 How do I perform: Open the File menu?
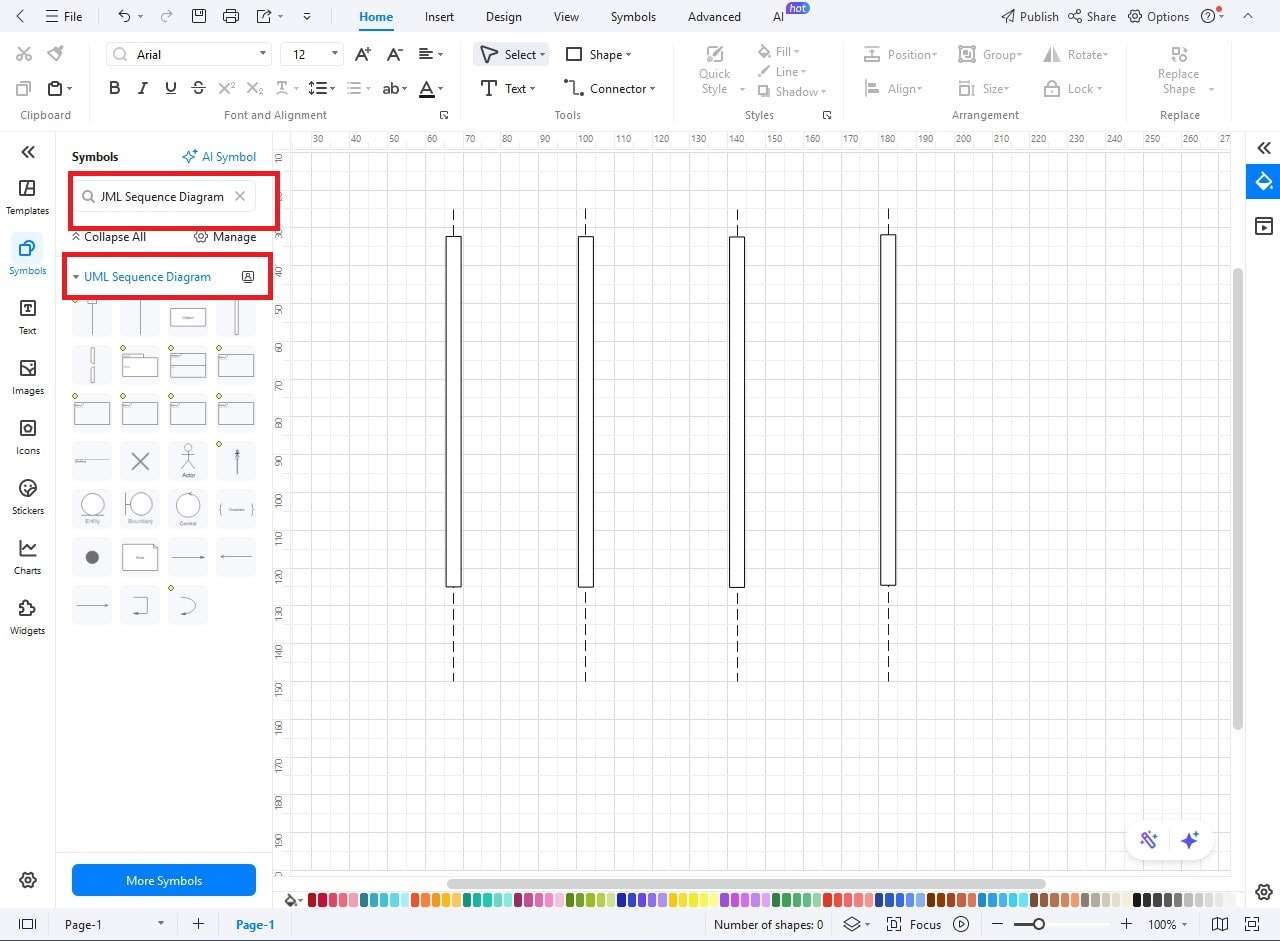click(x=65, y=16)
